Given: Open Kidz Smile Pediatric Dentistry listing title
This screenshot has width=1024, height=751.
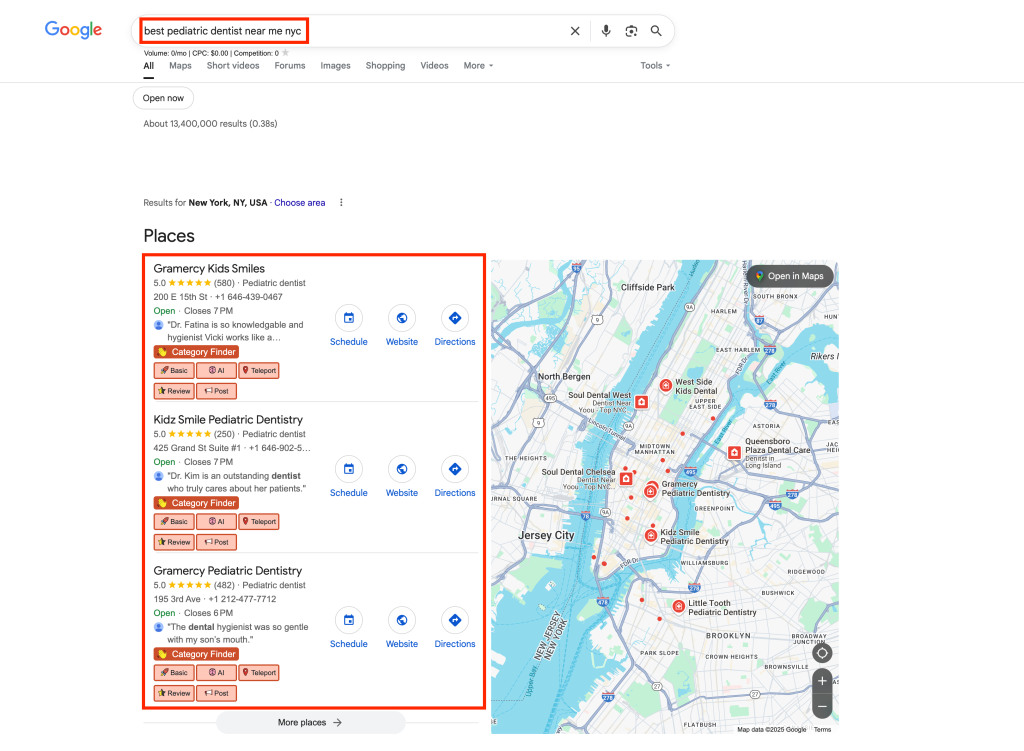Looking at the screenshot, I should pos(228,419).
